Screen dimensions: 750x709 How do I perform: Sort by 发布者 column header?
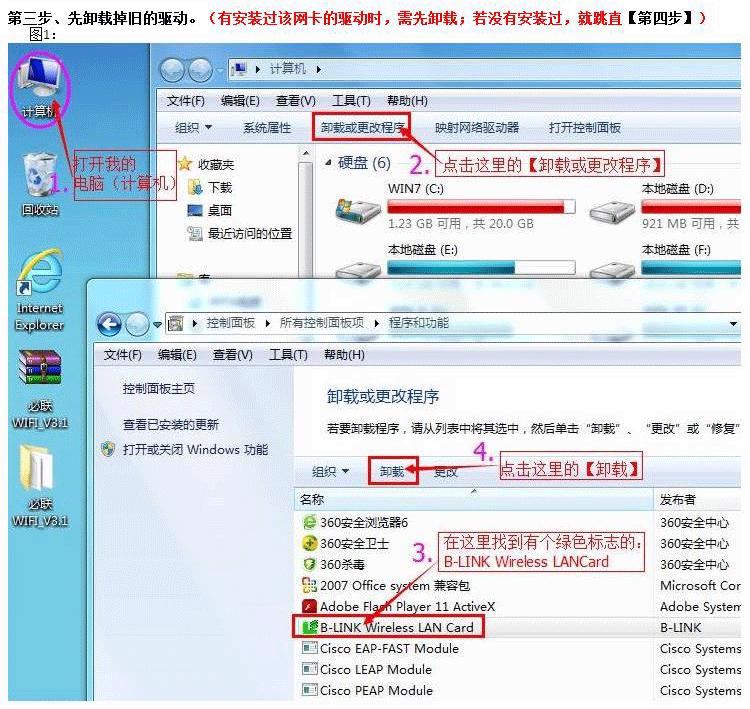click(x=697, y=499)
